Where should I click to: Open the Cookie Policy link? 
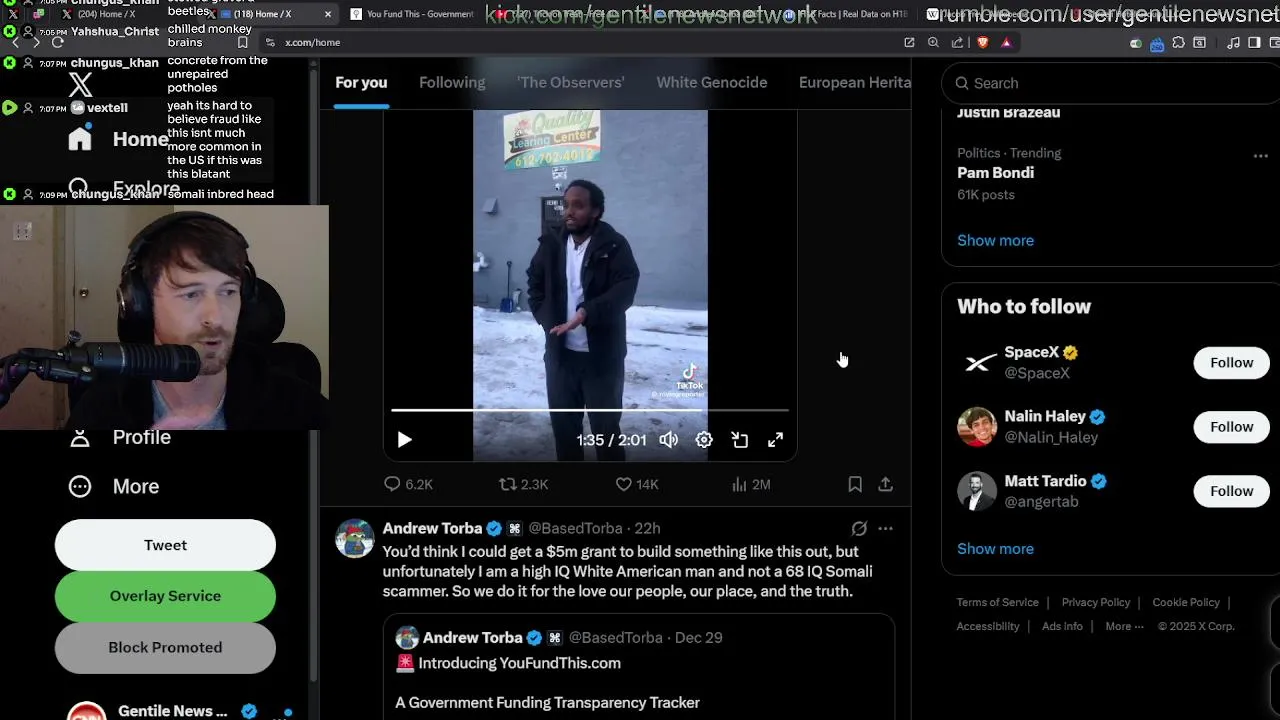(1186, 602)
